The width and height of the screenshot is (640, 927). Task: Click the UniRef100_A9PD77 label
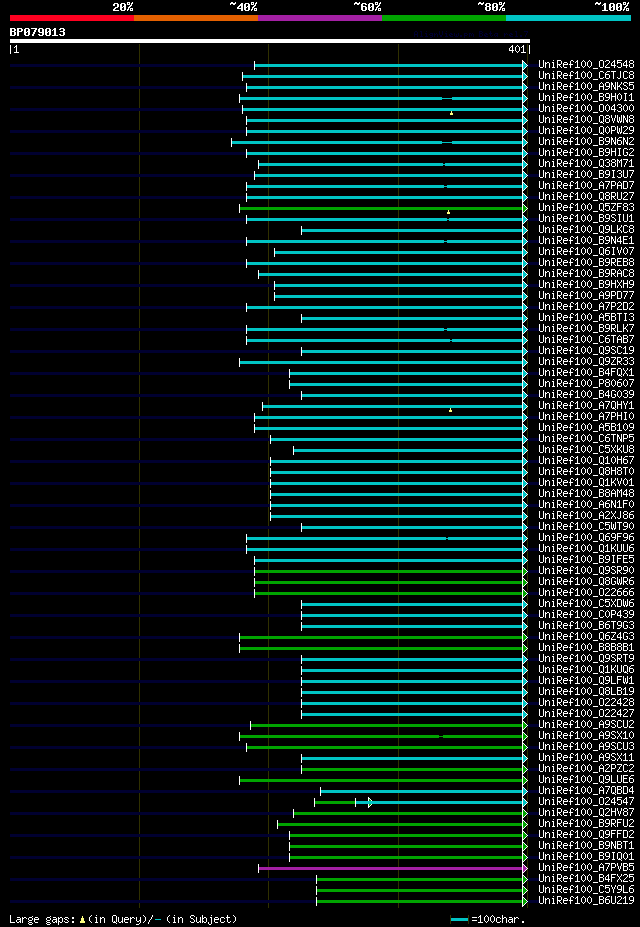(x=586, y=296)
